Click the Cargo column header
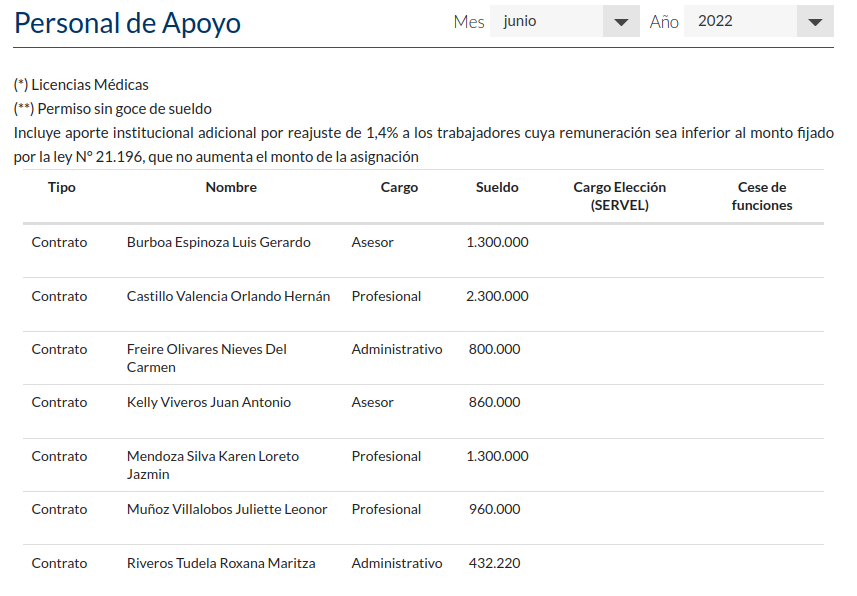 click(399, 187)
